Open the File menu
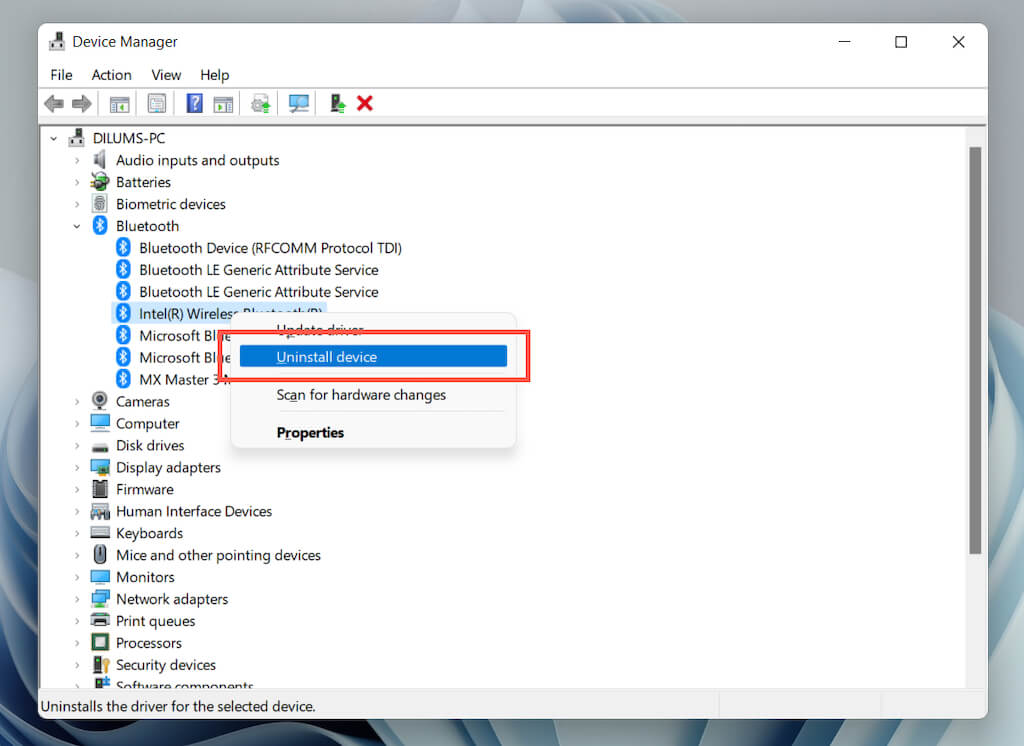 click(61, 75)
